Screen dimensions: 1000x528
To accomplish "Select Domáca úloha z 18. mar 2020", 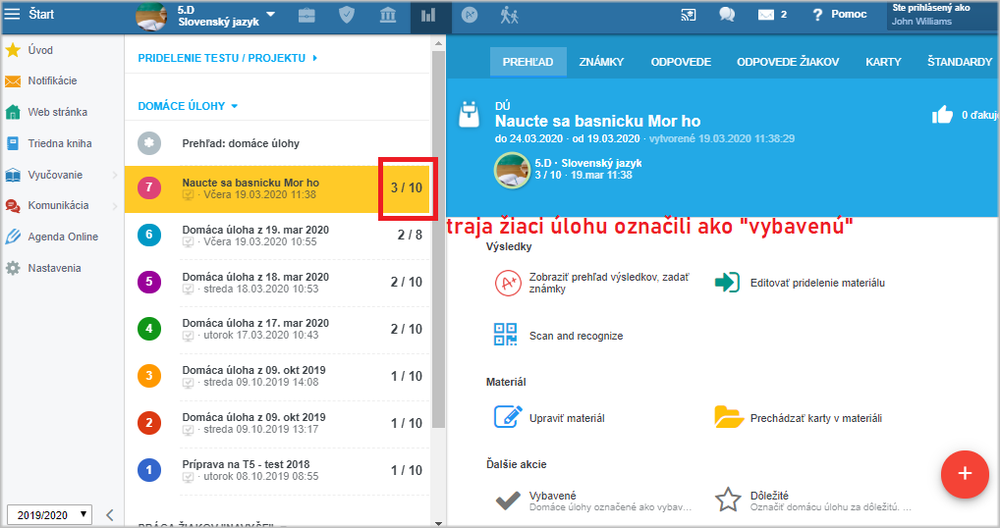I will click(x=278, y=282).
